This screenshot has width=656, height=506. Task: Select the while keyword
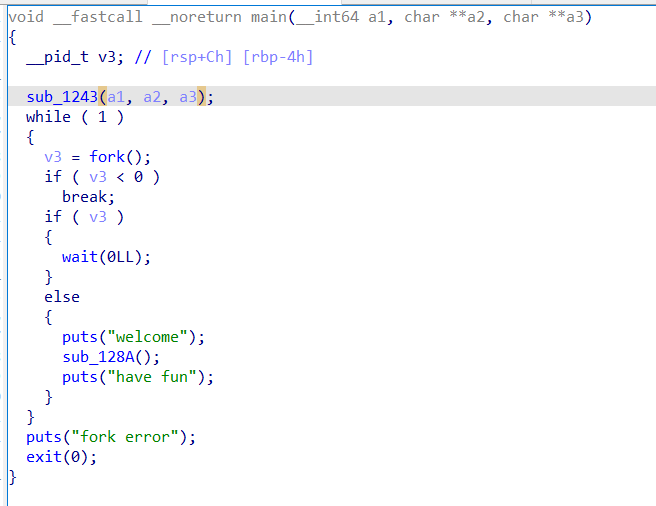[48, 117]
